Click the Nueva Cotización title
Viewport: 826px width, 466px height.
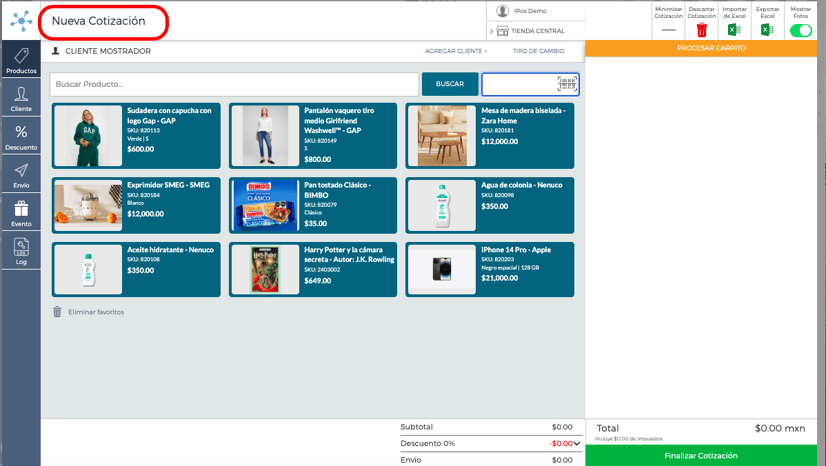[99, 21]
